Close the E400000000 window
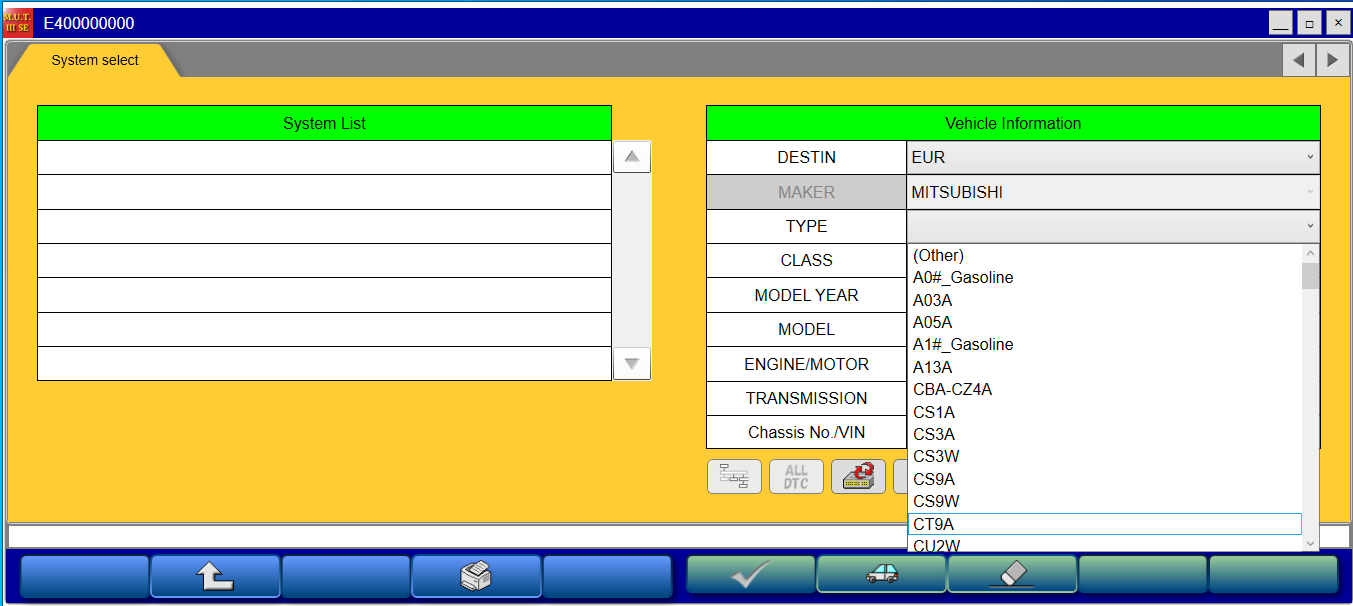Image resolution: width=1353 pixels, height=606 pixels. coord(1337,23)
